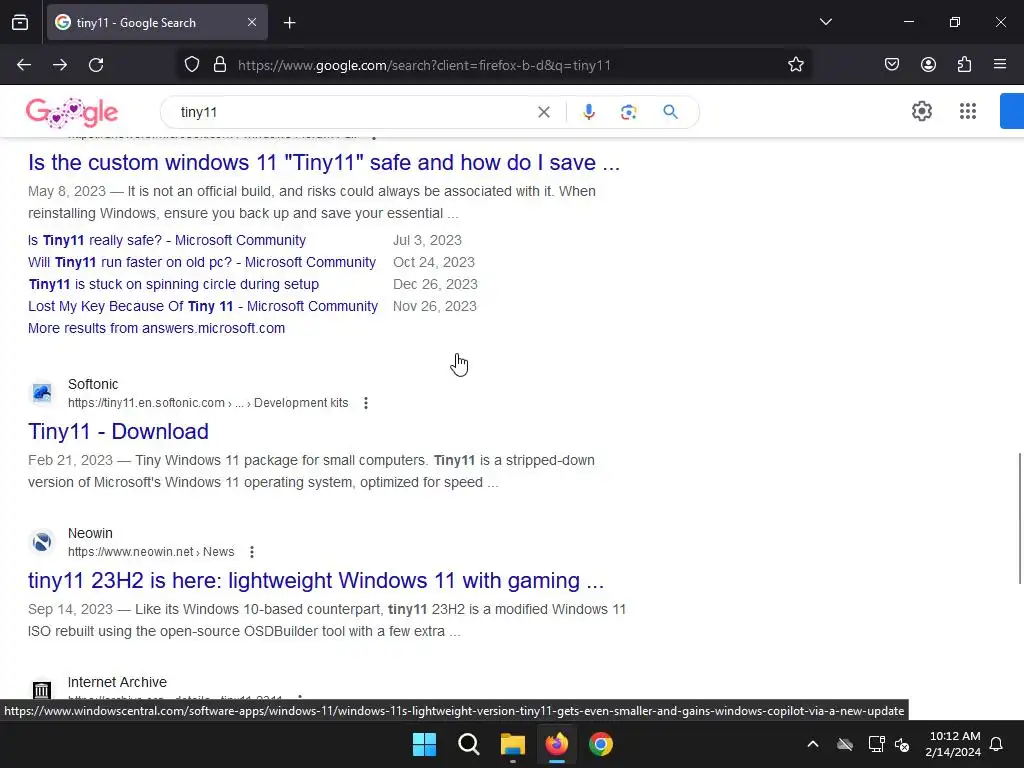The width and height of the screenshot is (1024, 768).
Task: Open 'Tiny11 is stuck on spinning circle' link
Action: 174,285
